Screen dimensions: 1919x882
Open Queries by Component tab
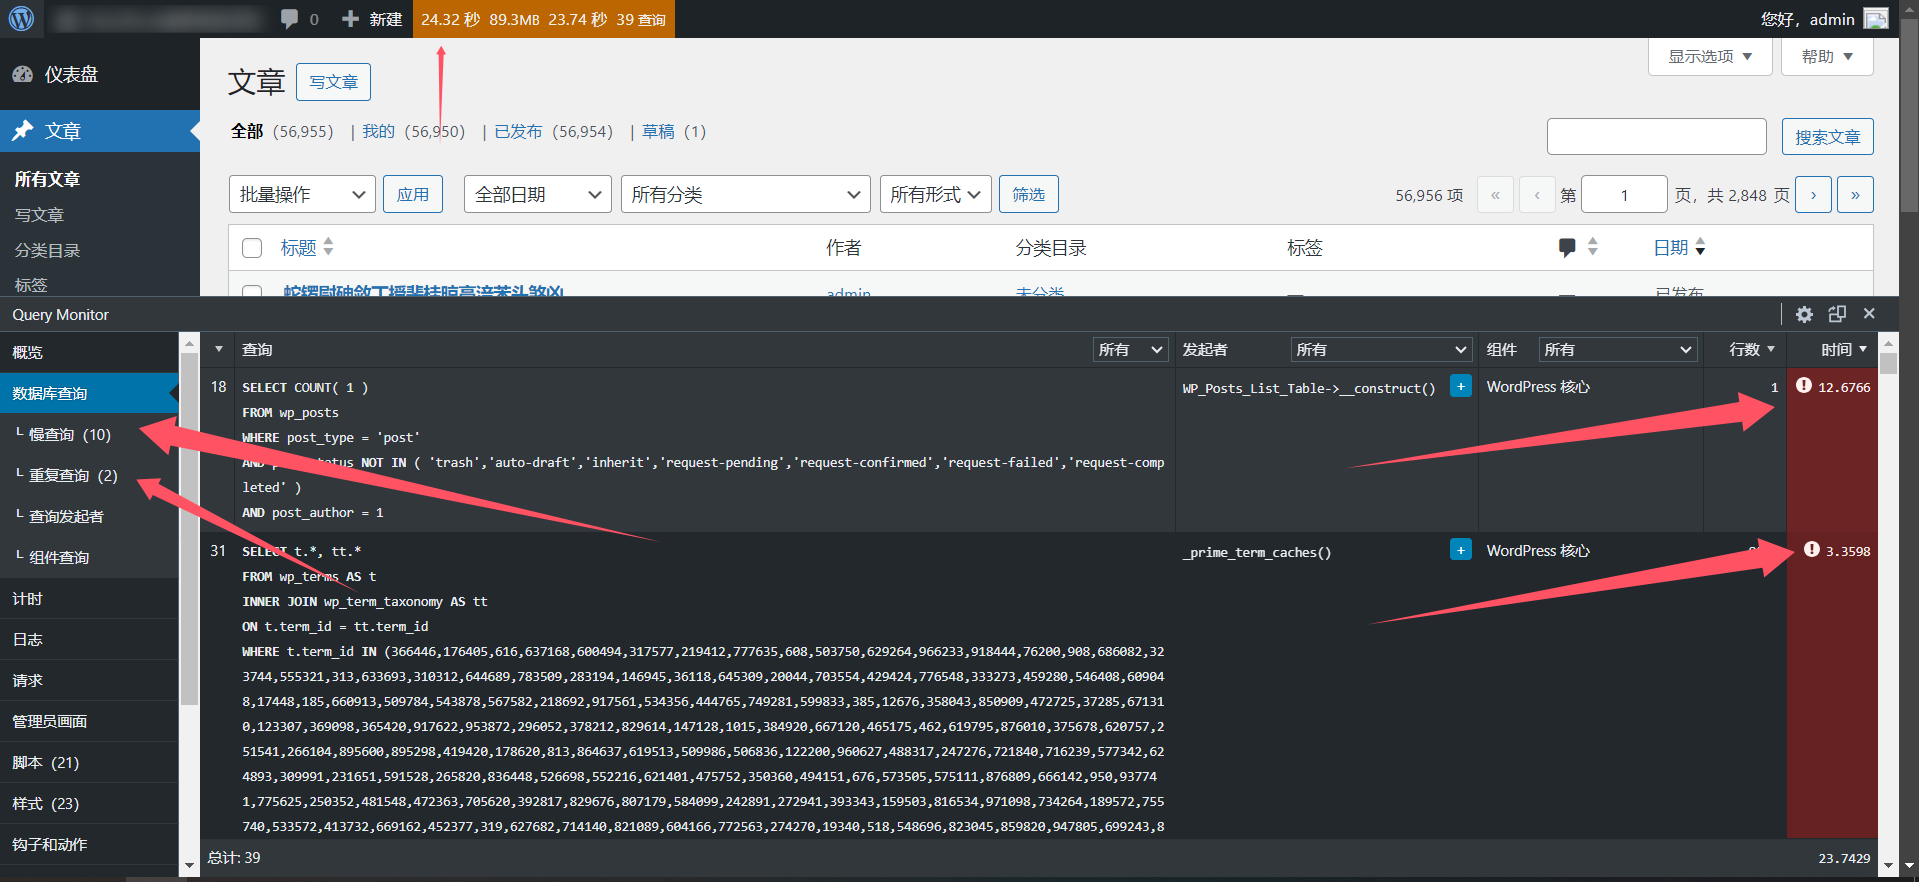tap(89, 557)
